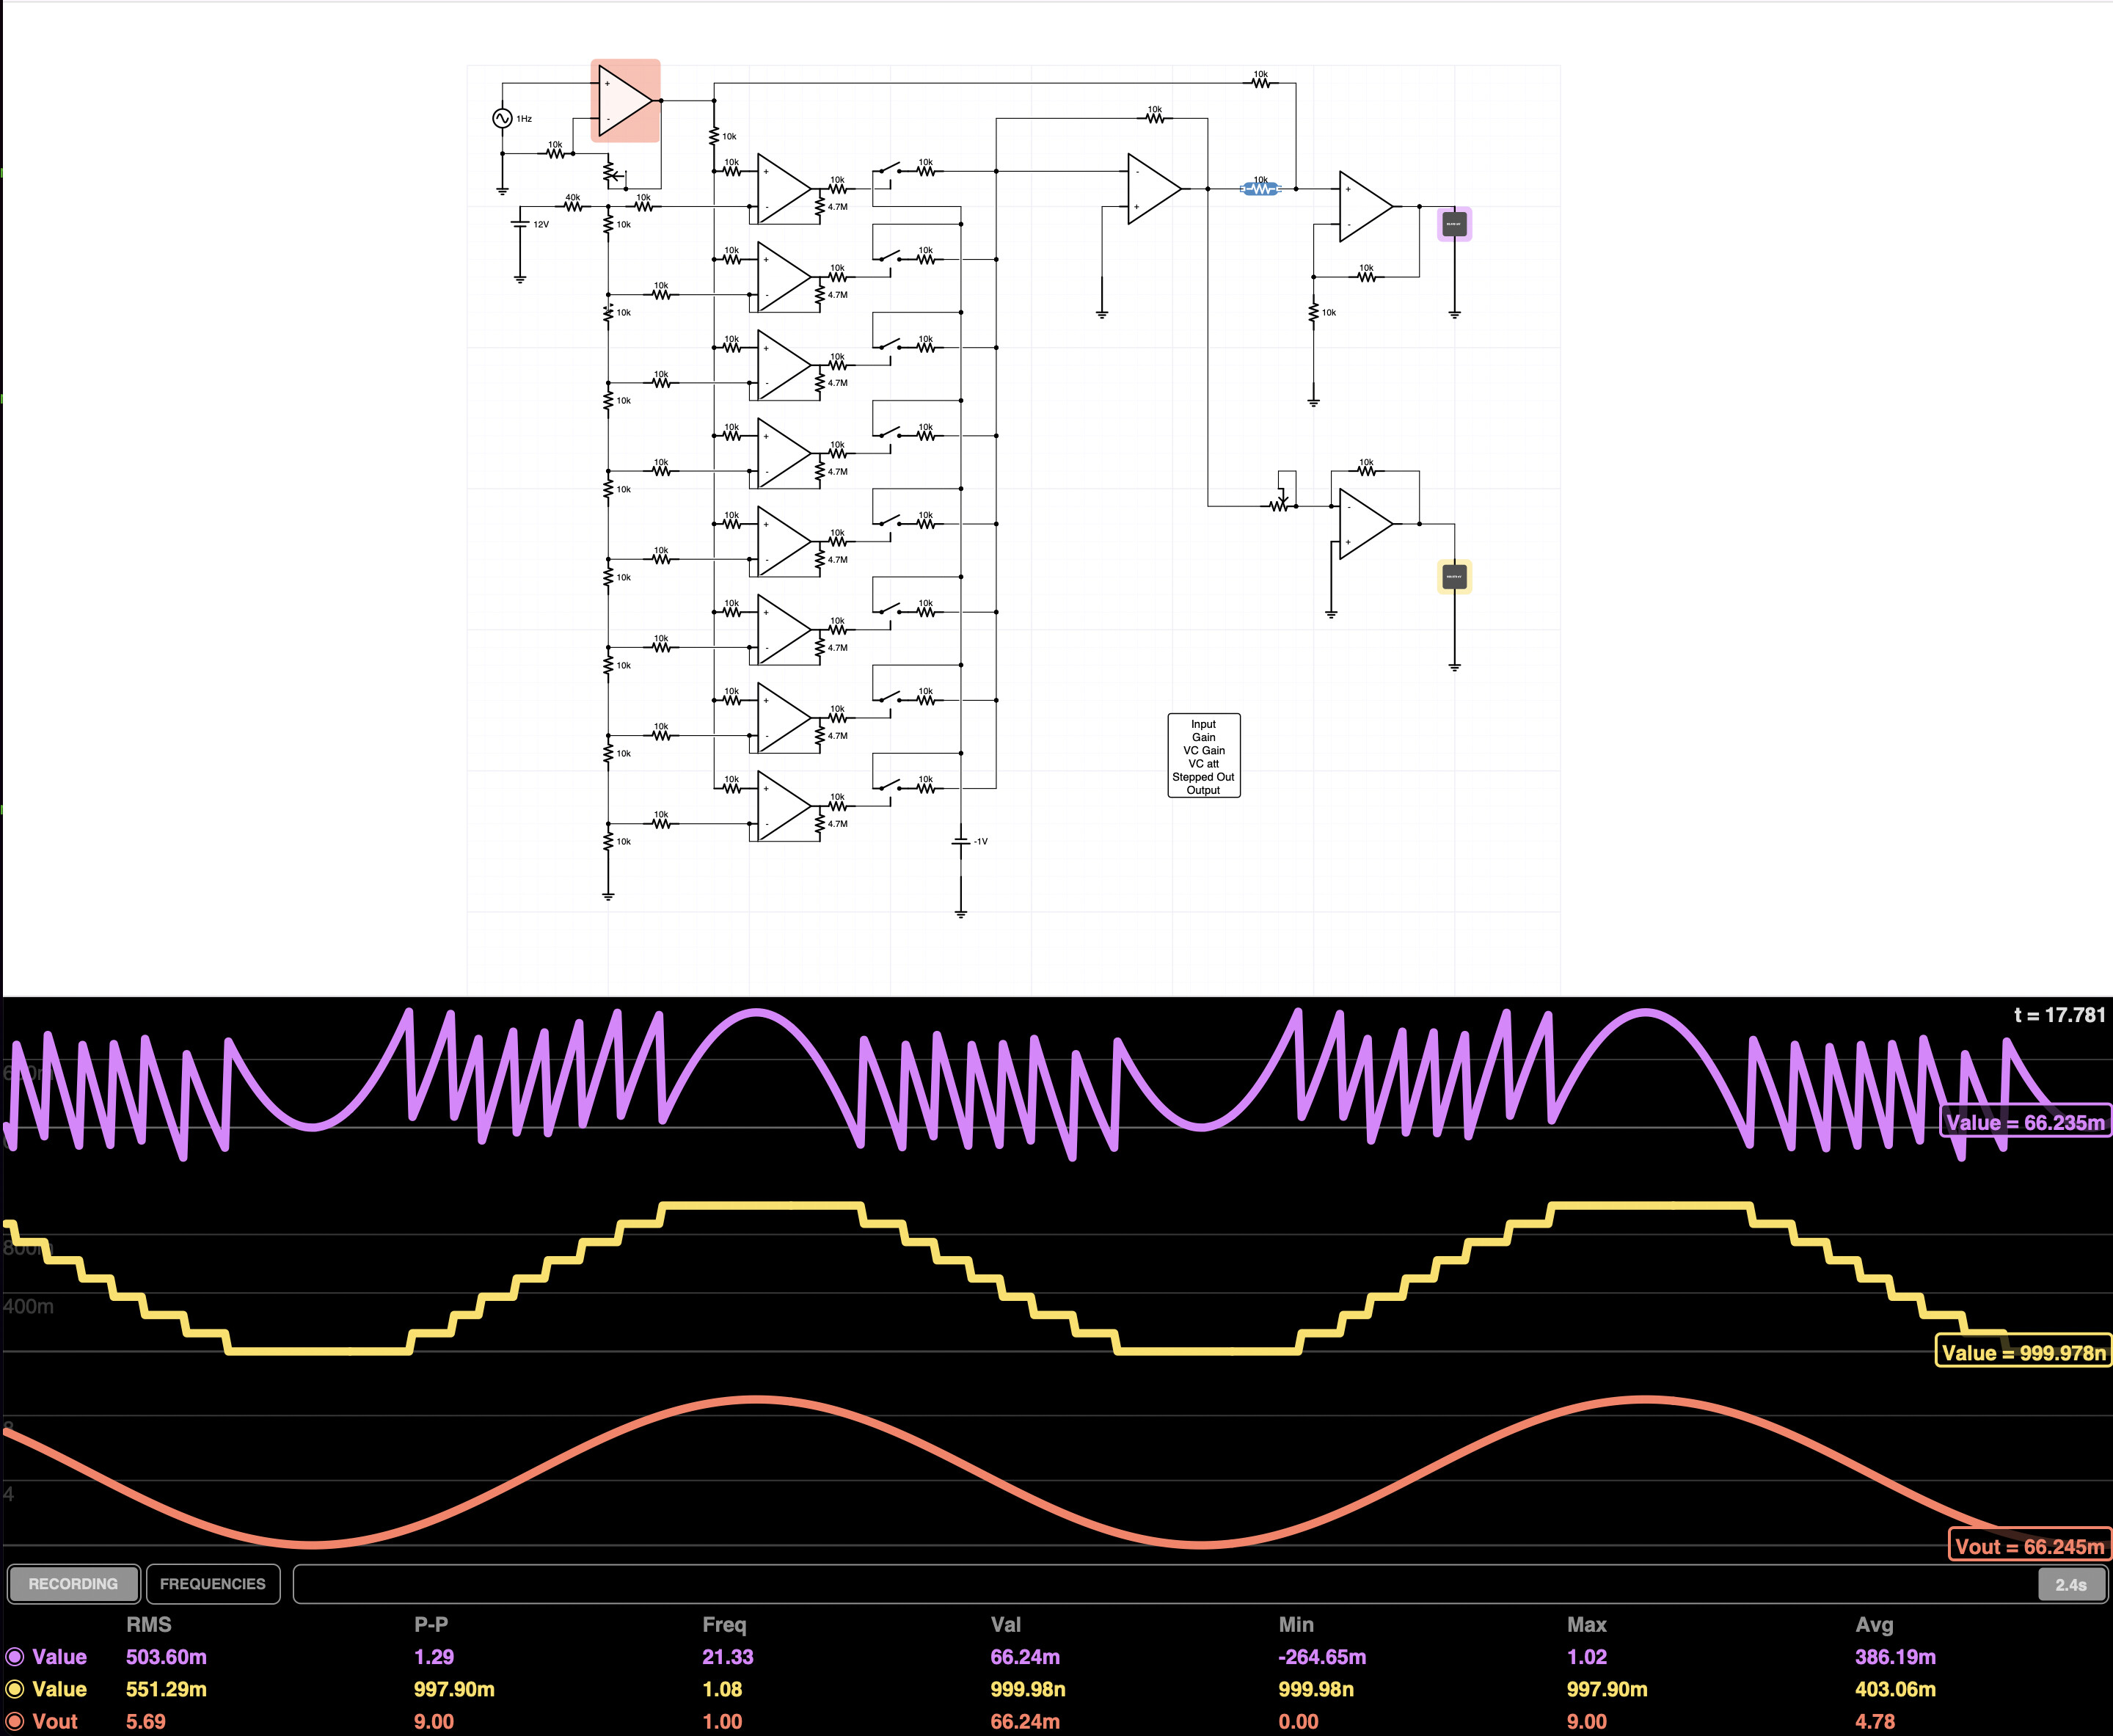Select the 12V battery component
Screen dimensions: 2113x1736
tap(520, 224)
